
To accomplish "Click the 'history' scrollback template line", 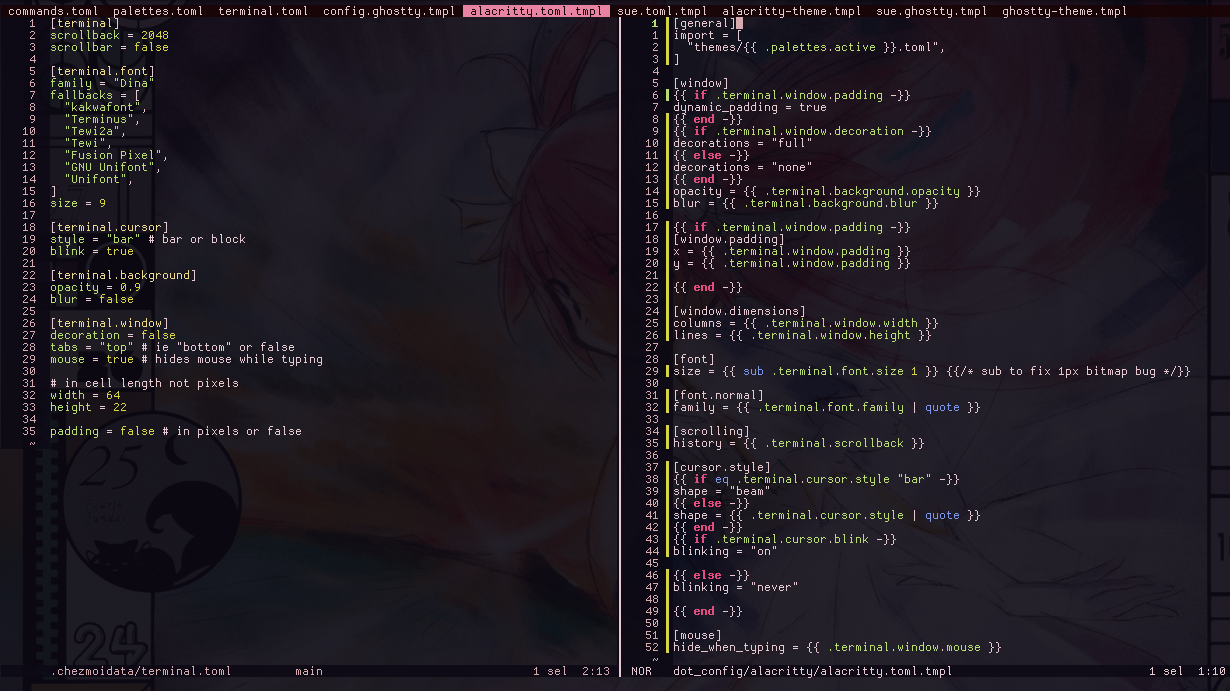I will point(799,443).
